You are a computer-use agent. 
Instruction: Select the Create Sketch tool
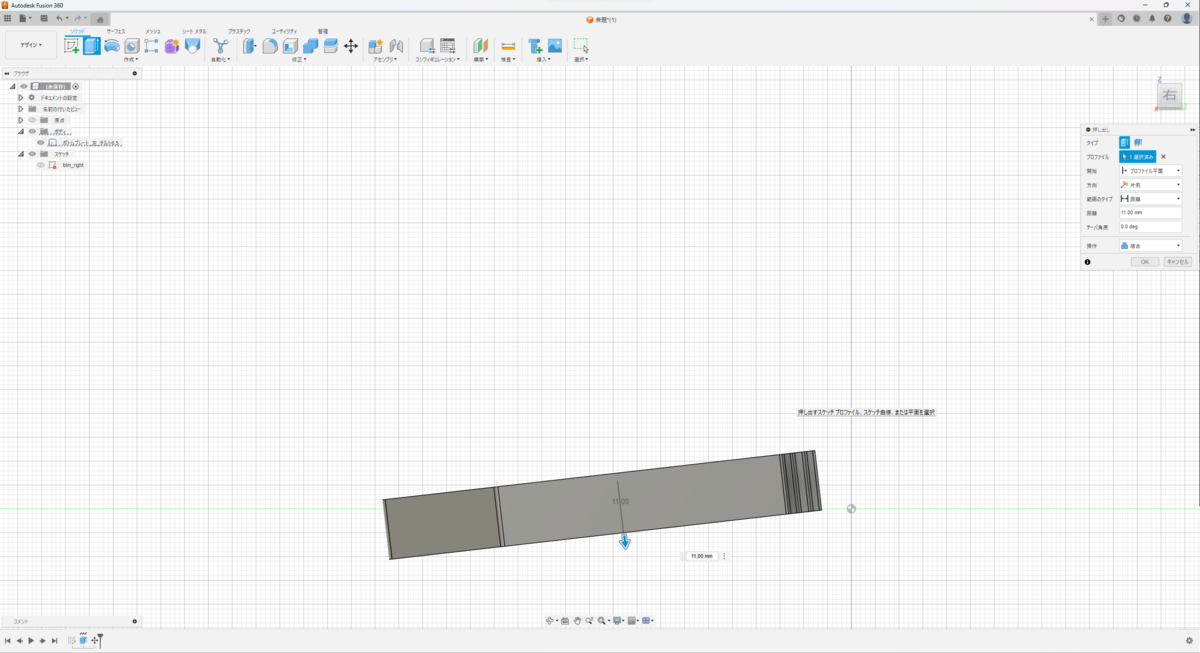(x=72, y=46)
